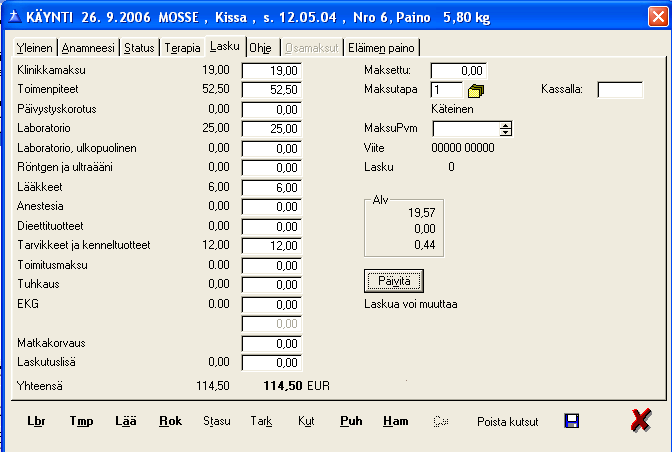The height and width of the screenshot is (452, 672).
Task: Click the Lää shortcut button
Action: click(x=126, y=421)
